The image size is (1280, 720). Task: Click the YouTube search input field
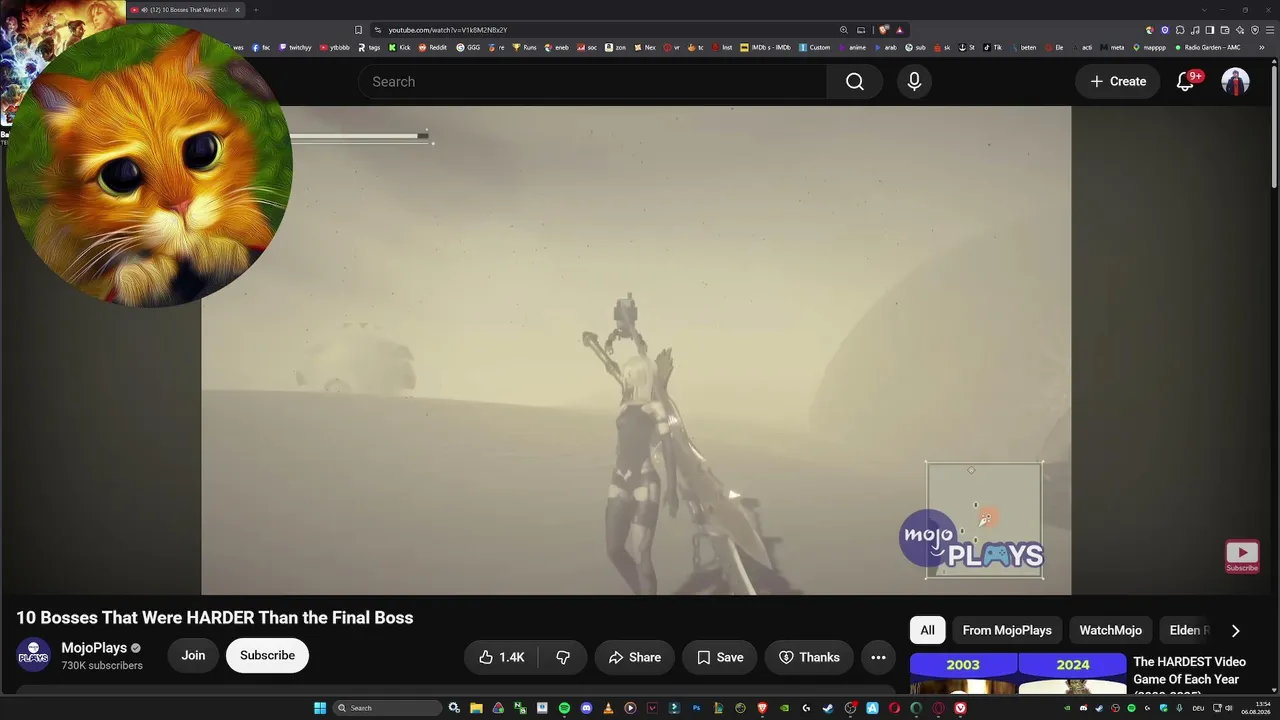click(592, 82)
